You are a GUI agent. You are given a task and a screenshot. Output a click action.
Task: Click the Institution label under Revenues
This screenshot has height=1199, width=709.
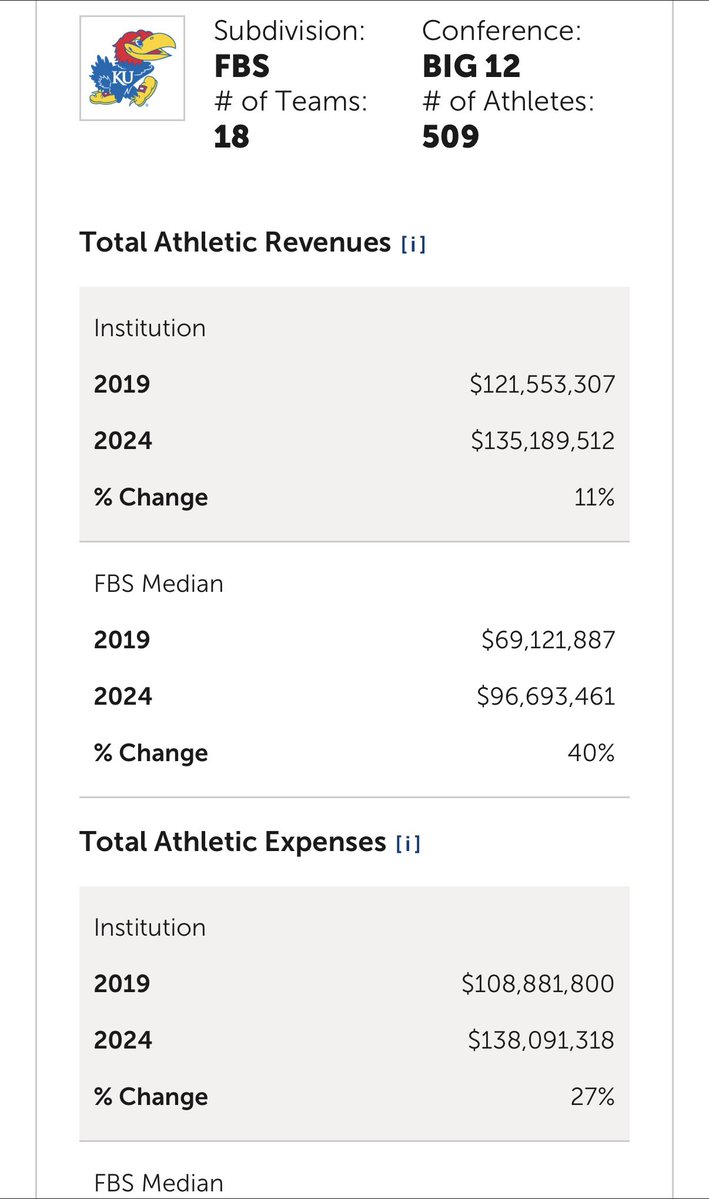150,328
